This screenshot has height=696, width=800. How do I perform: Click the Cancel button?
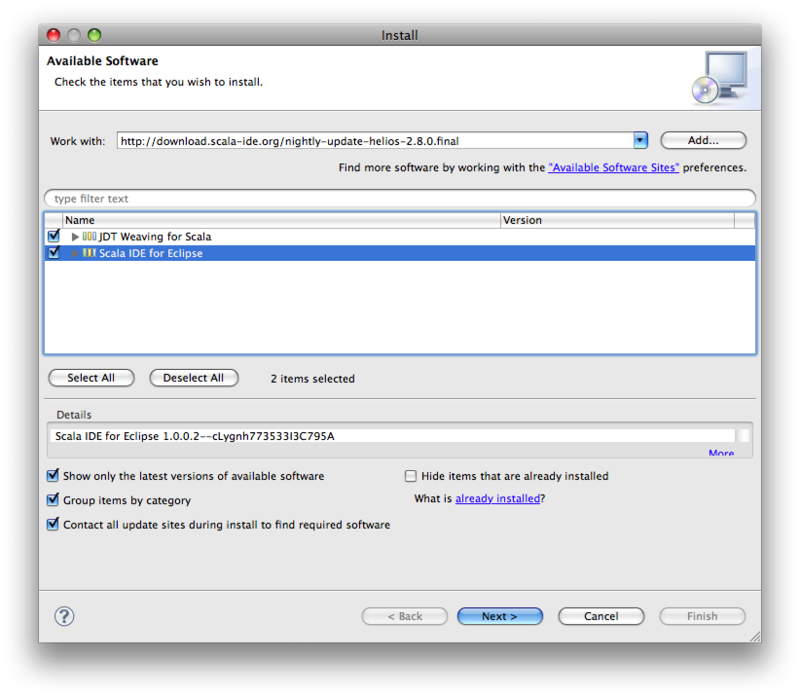601,616
